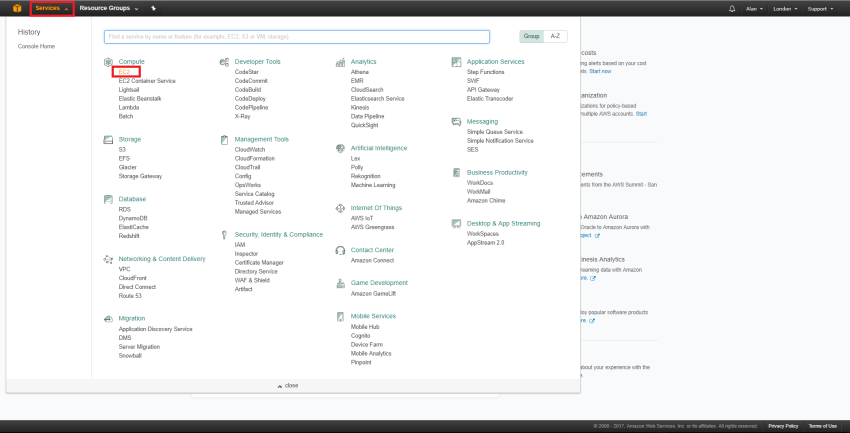Click the Migration category icon

(108, 319)
